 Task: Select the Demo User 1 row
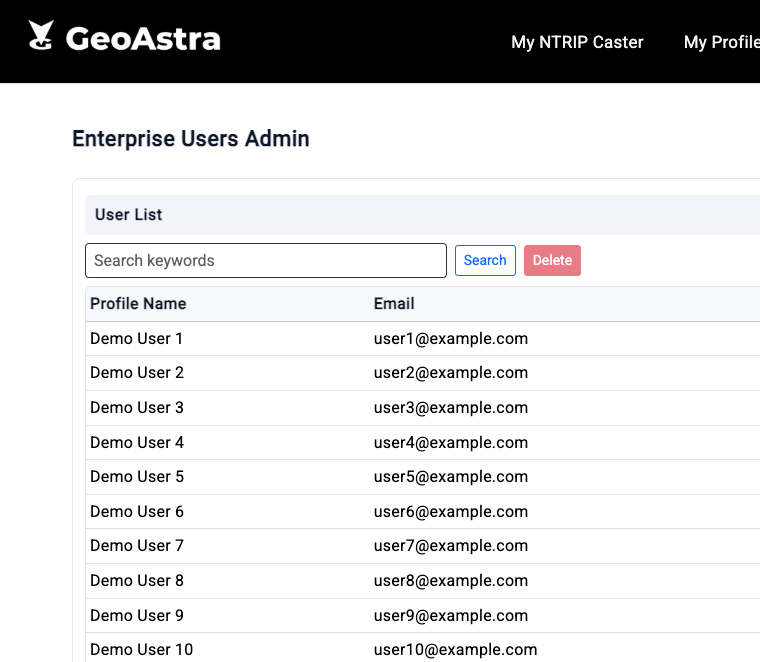tap(423, 338)
